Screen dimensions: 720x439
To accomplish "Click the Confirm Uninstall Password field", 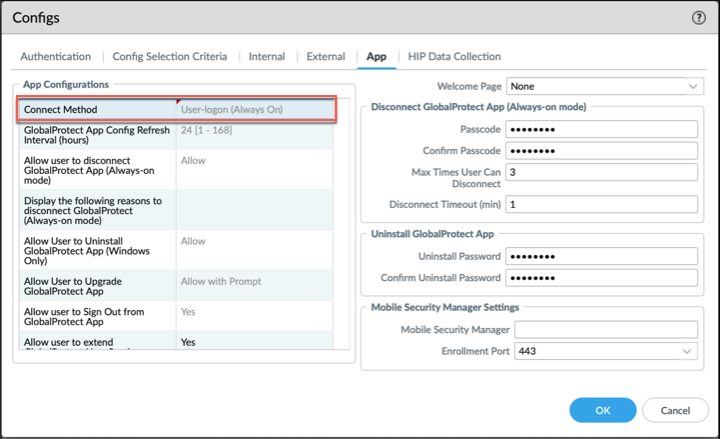I will click(601, 277).
